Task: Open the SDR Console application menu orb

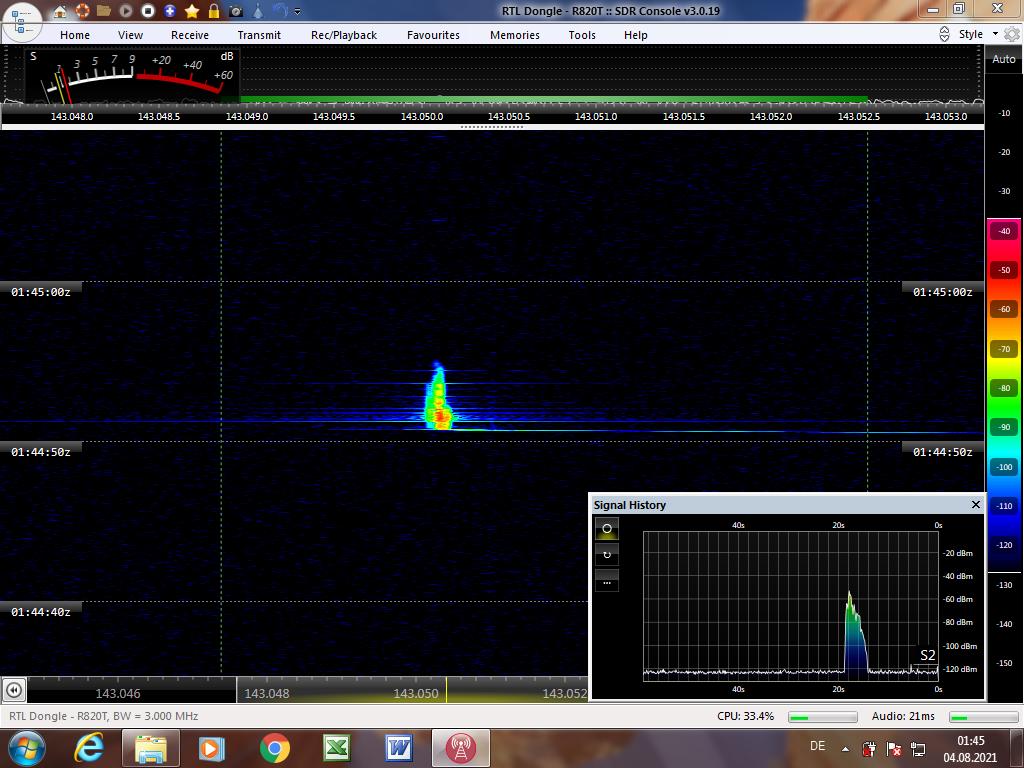Action: [x=22, y=21]
